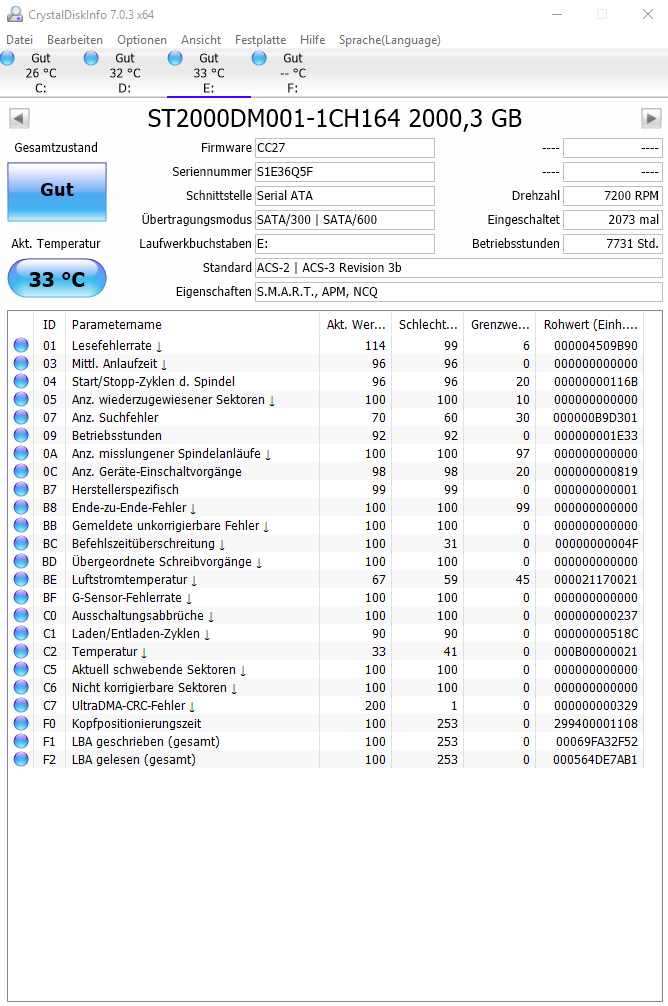
Task: Click status orb for Temperatur C2 row
Action: click(21, 651)
